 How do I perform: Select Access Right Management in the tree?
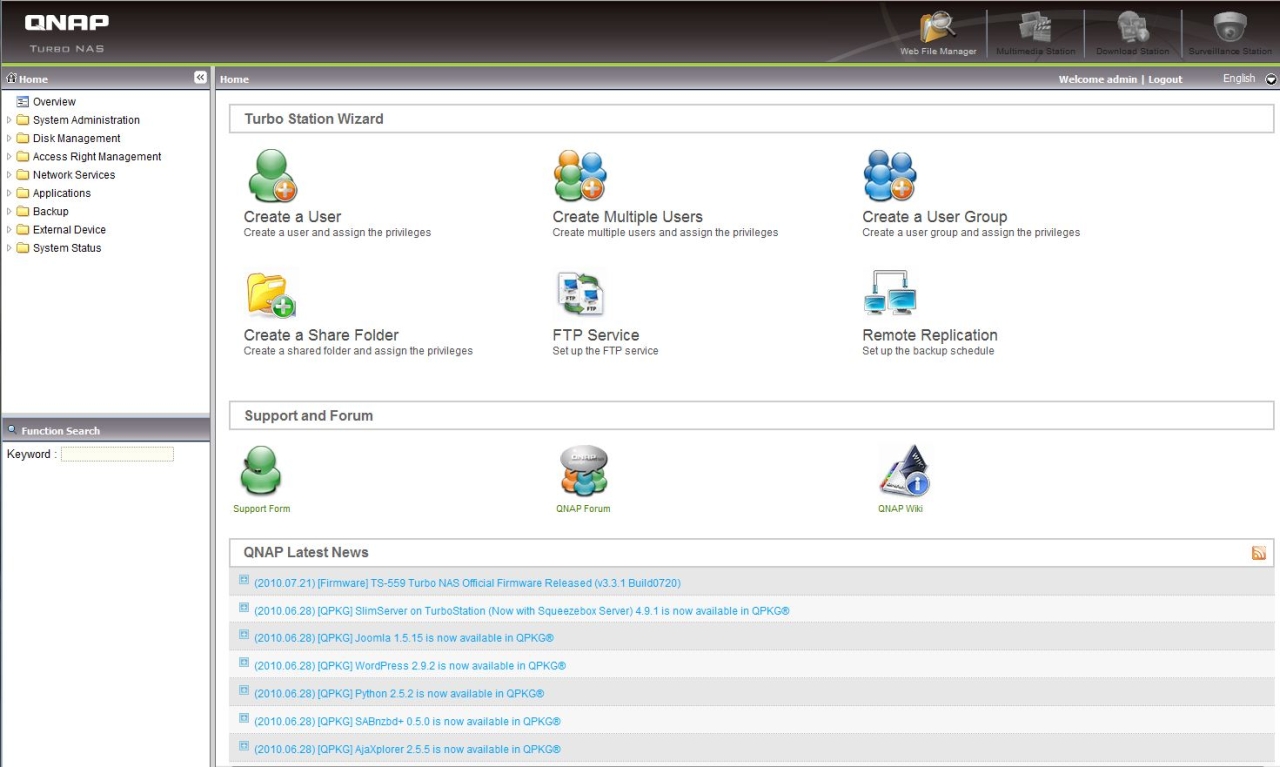97,156
